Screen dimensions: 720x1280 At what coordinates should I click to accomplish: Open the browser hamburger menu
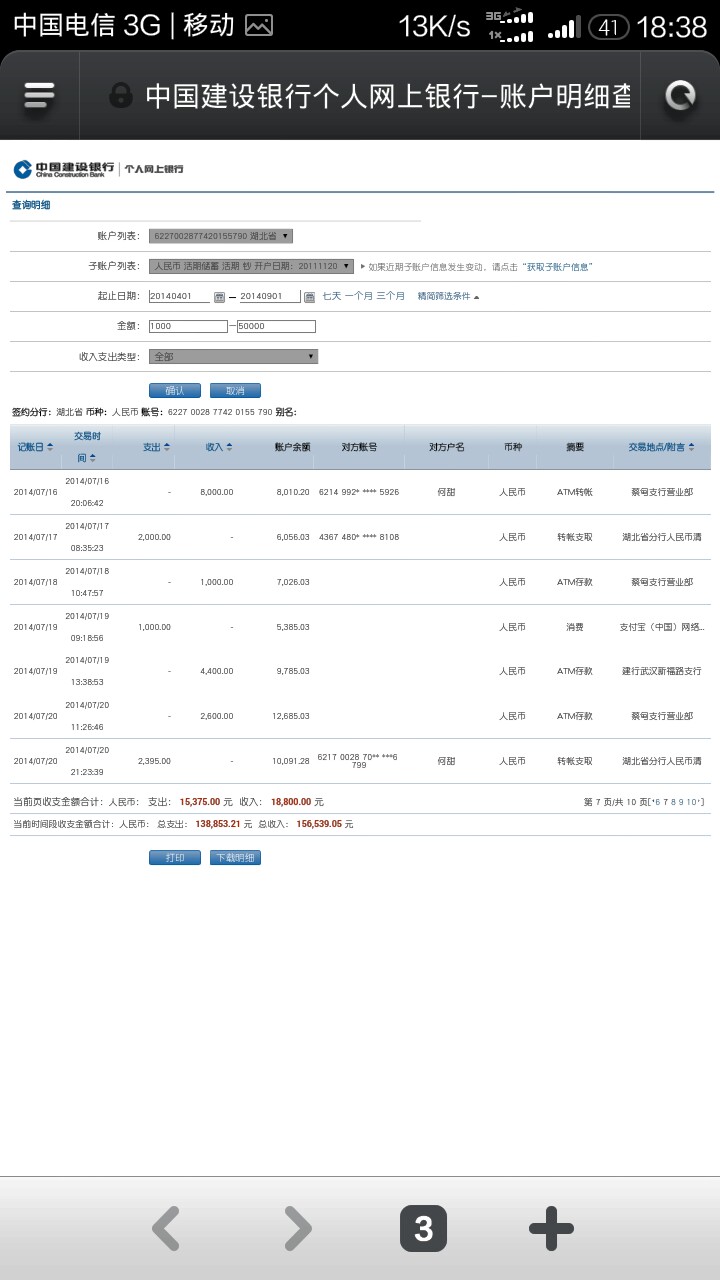coord(39,96)
